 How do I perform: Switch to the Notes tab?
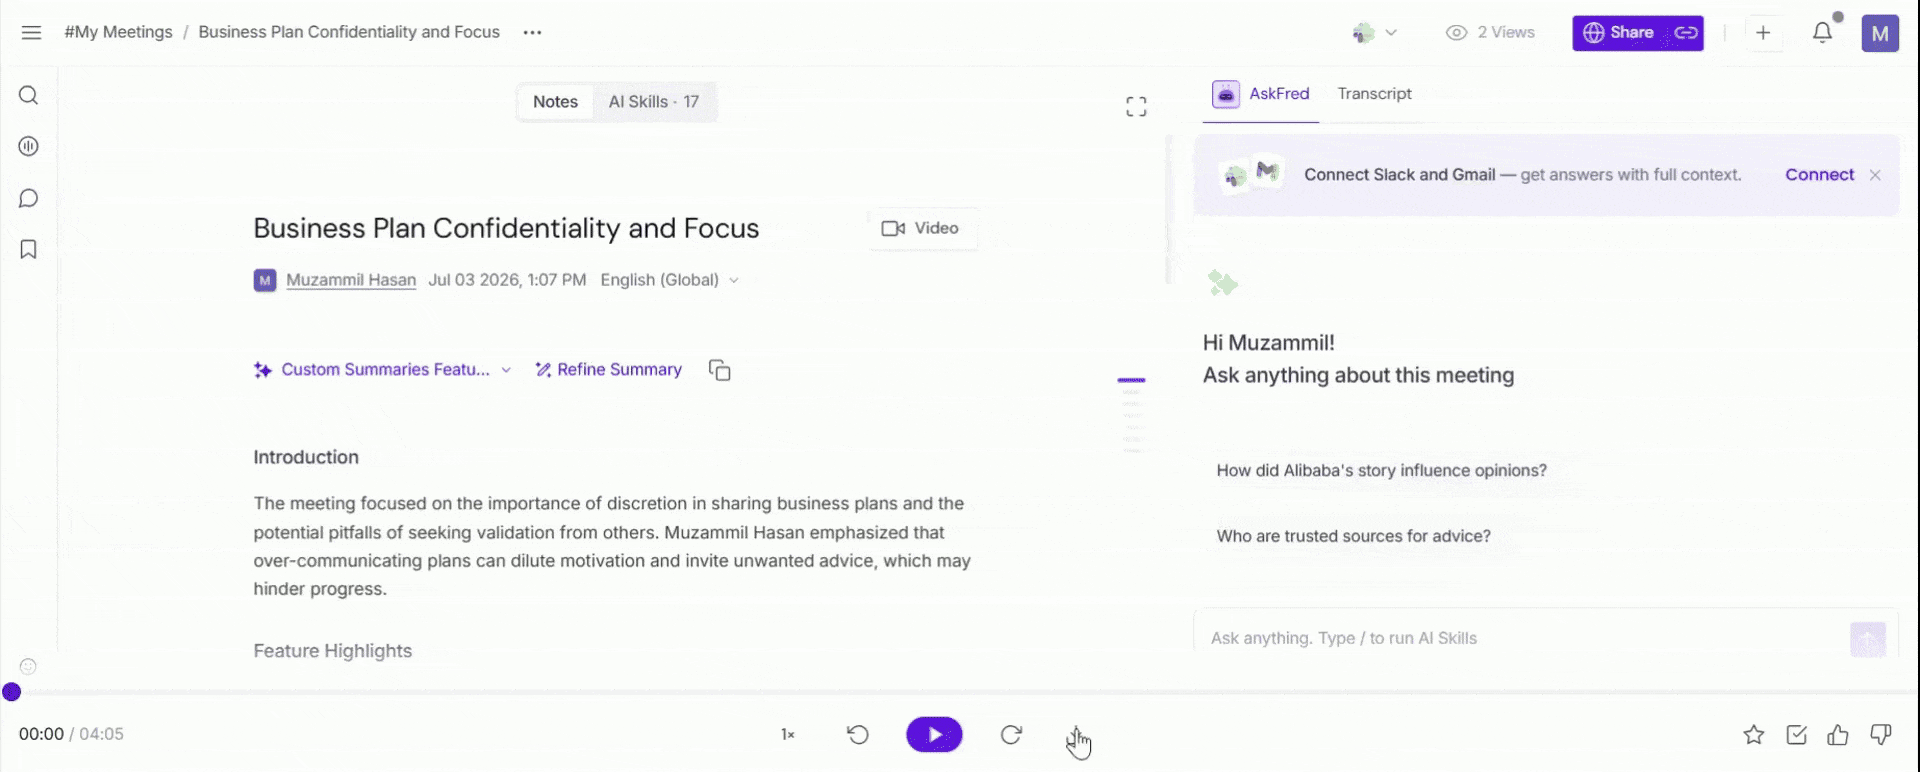pos(555,102)
